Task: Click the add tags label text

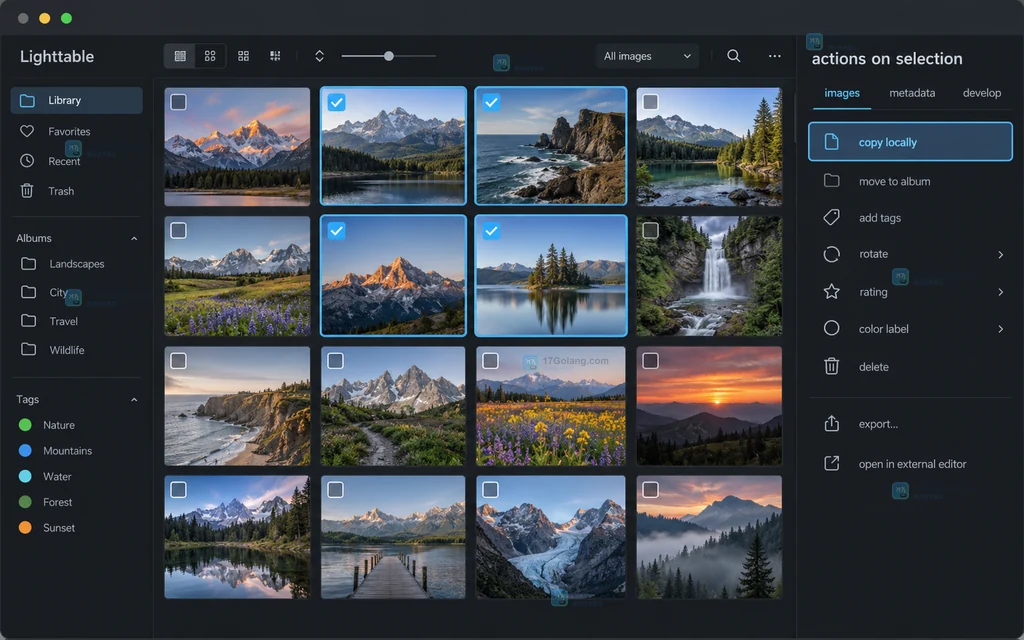Action: pyautogui.click(x=880, y=218)
